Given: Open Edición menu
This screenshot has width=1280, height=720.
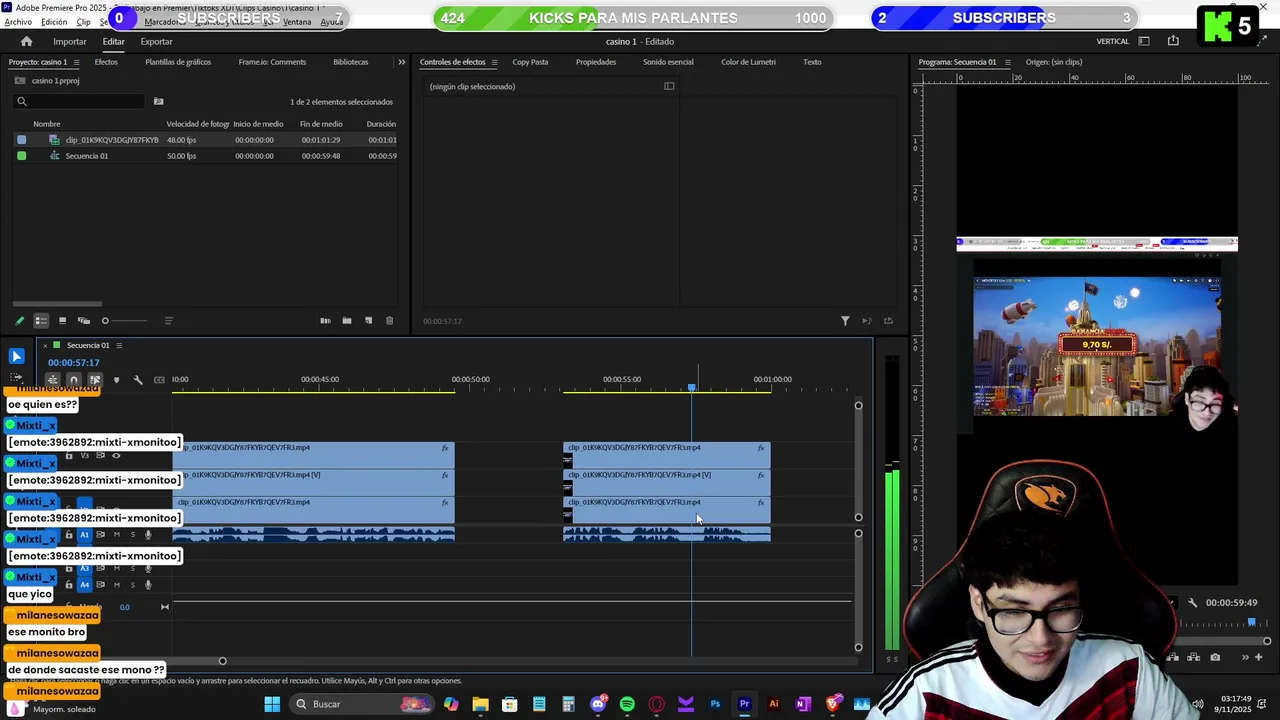Looking at the screenshot, I should coord(54,22).
